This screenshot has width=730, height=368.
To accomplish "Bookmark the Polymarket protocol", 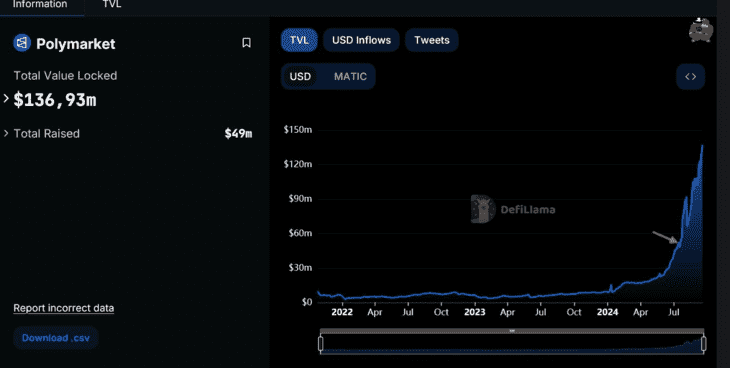I will pos(246,43).
